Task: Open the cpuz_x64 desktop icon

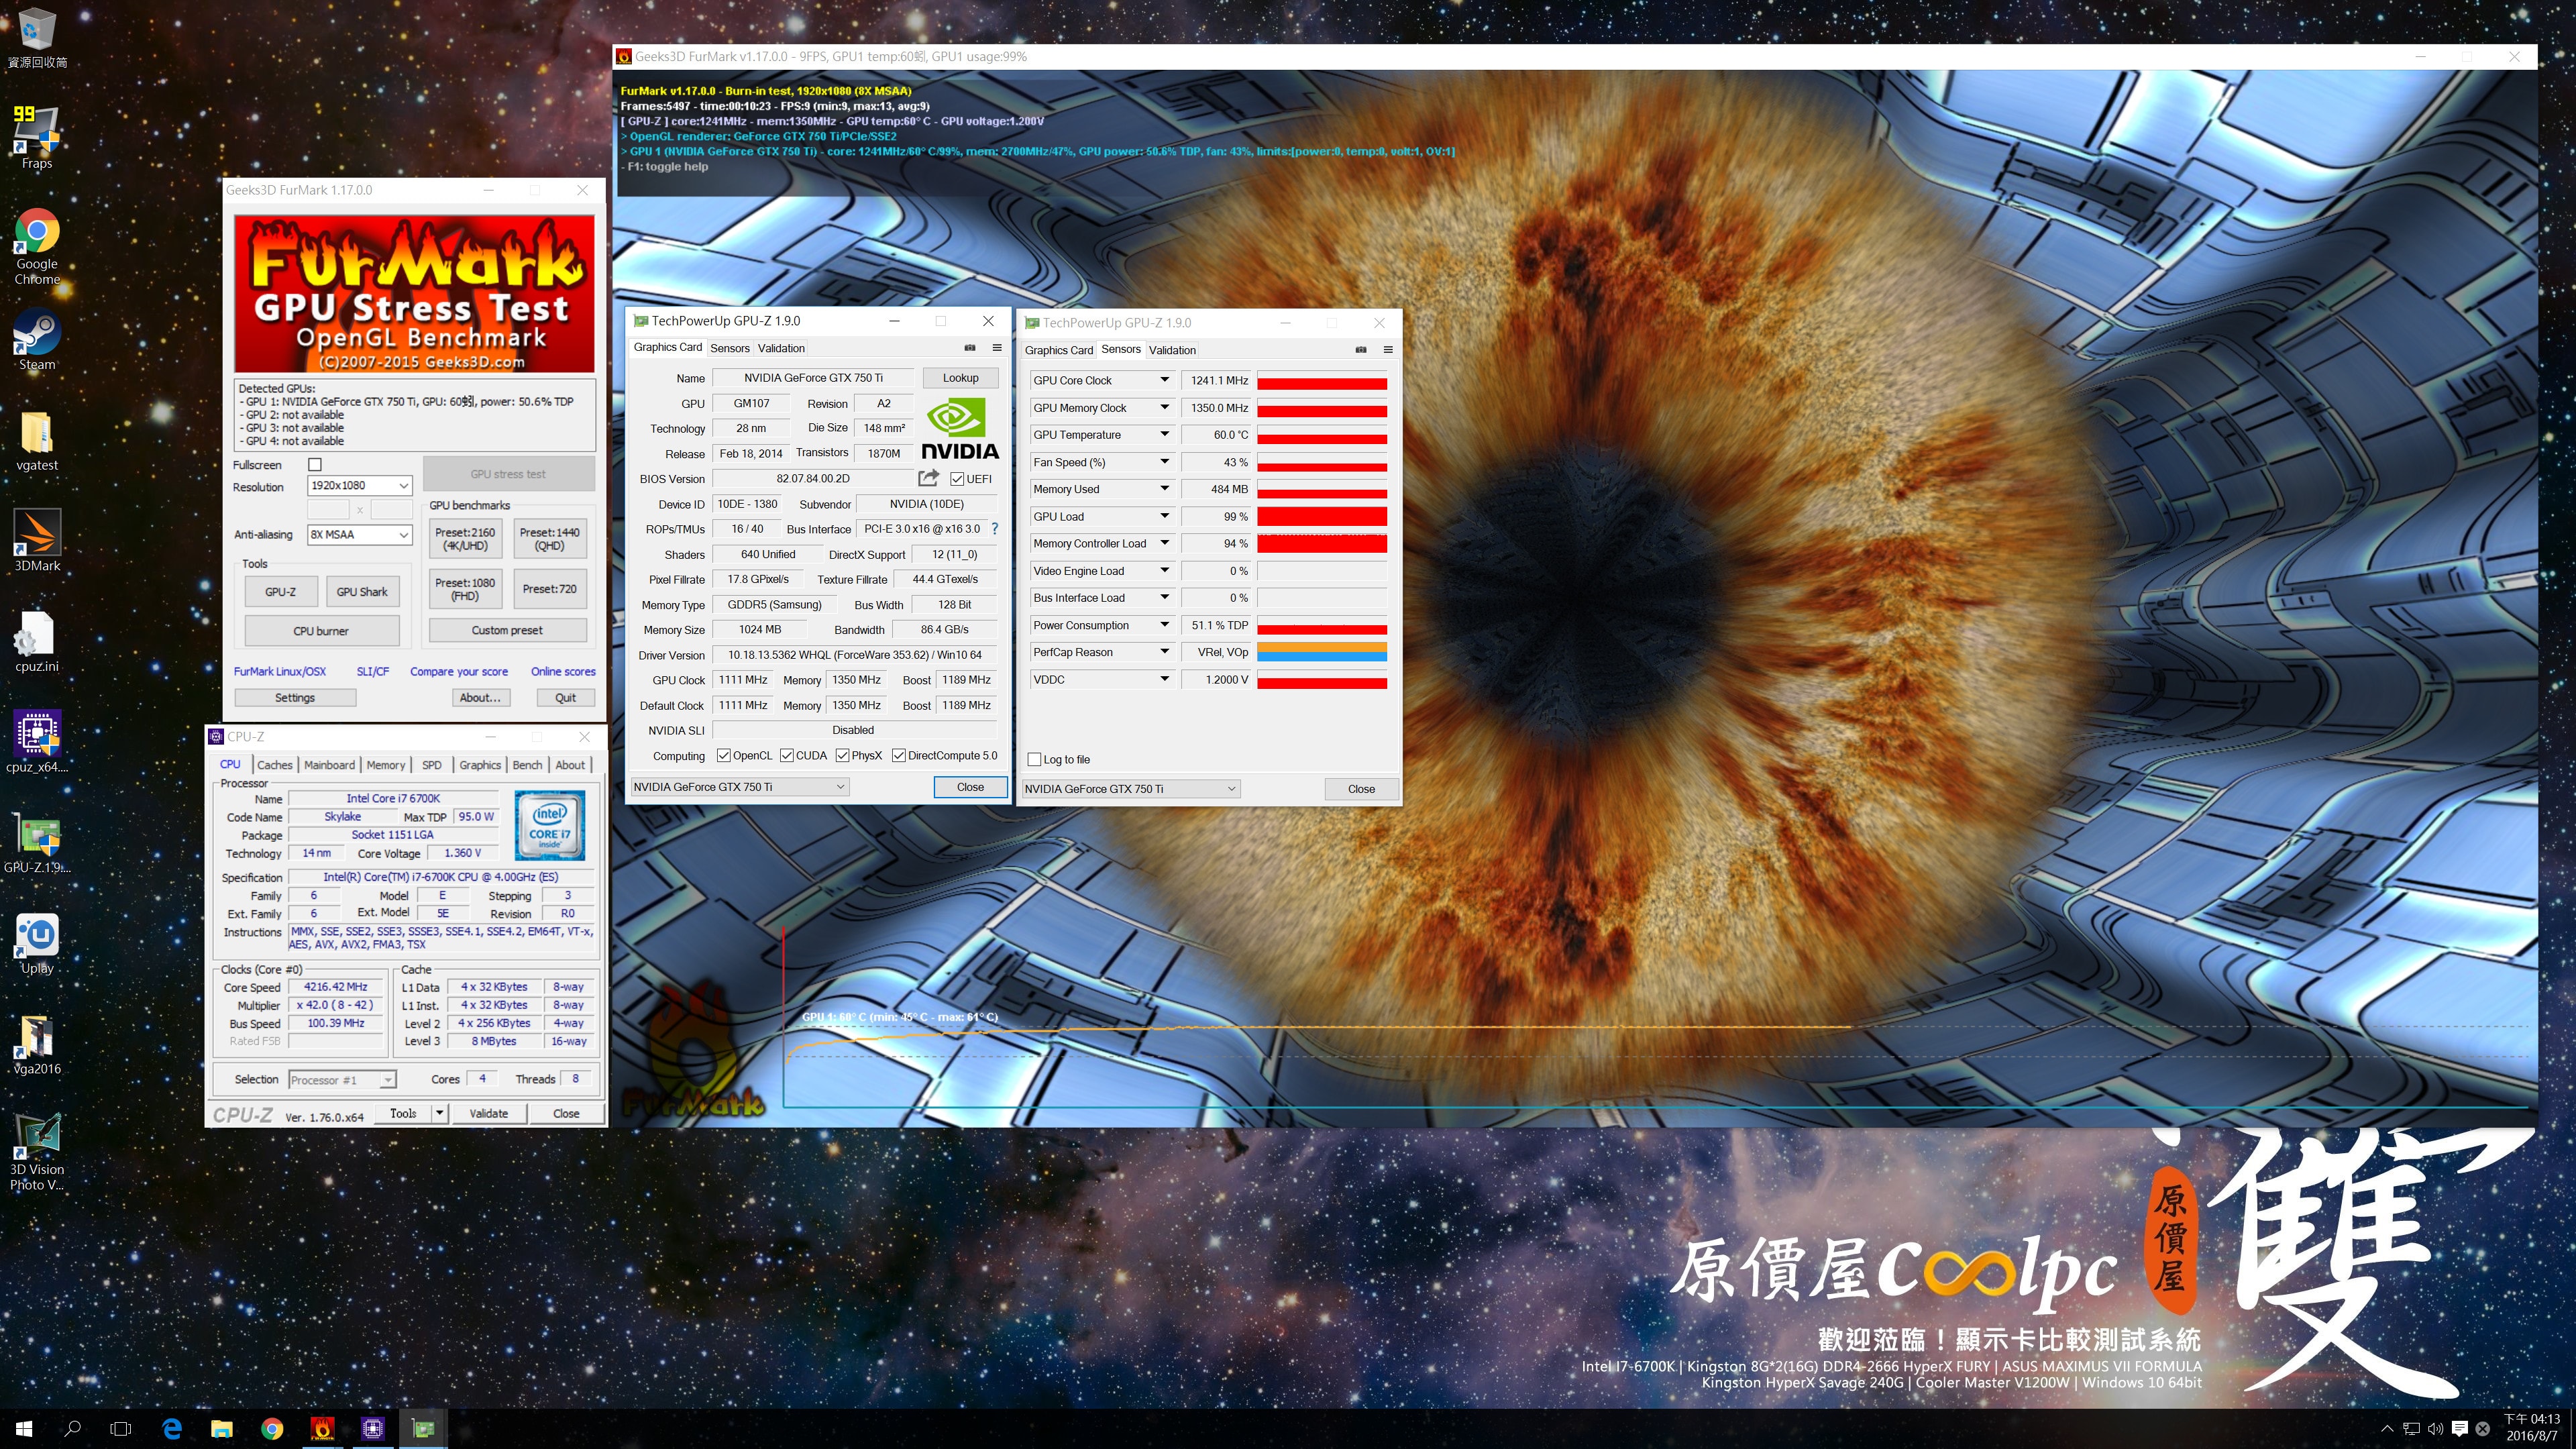Action: [x=37, y=741]
